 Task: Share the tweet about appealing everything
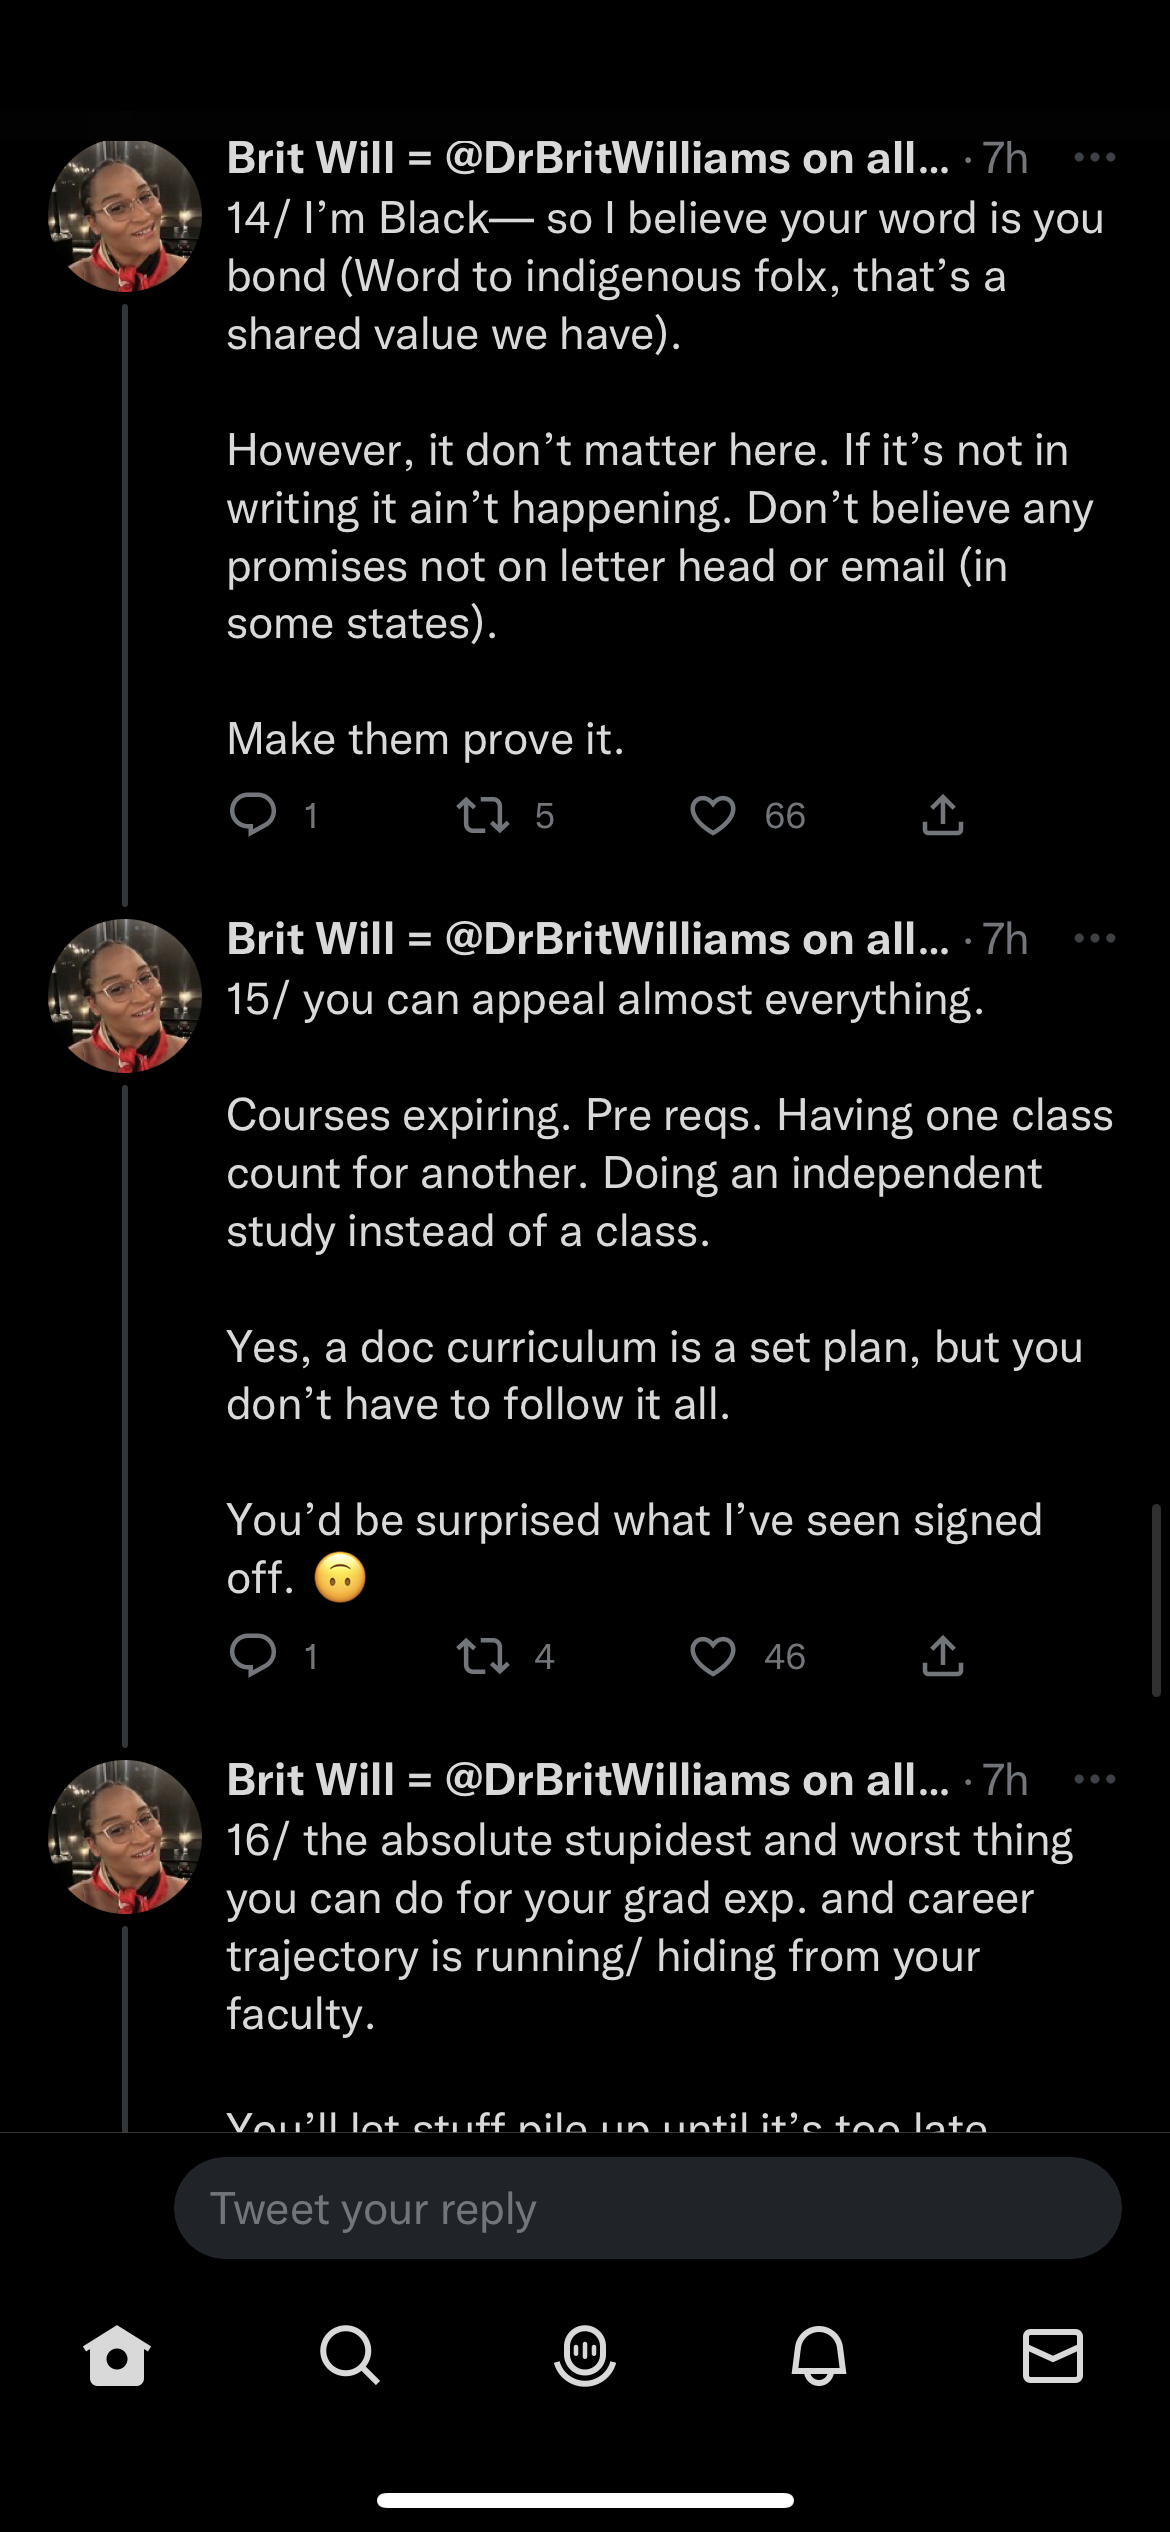tap(942, 1656)
